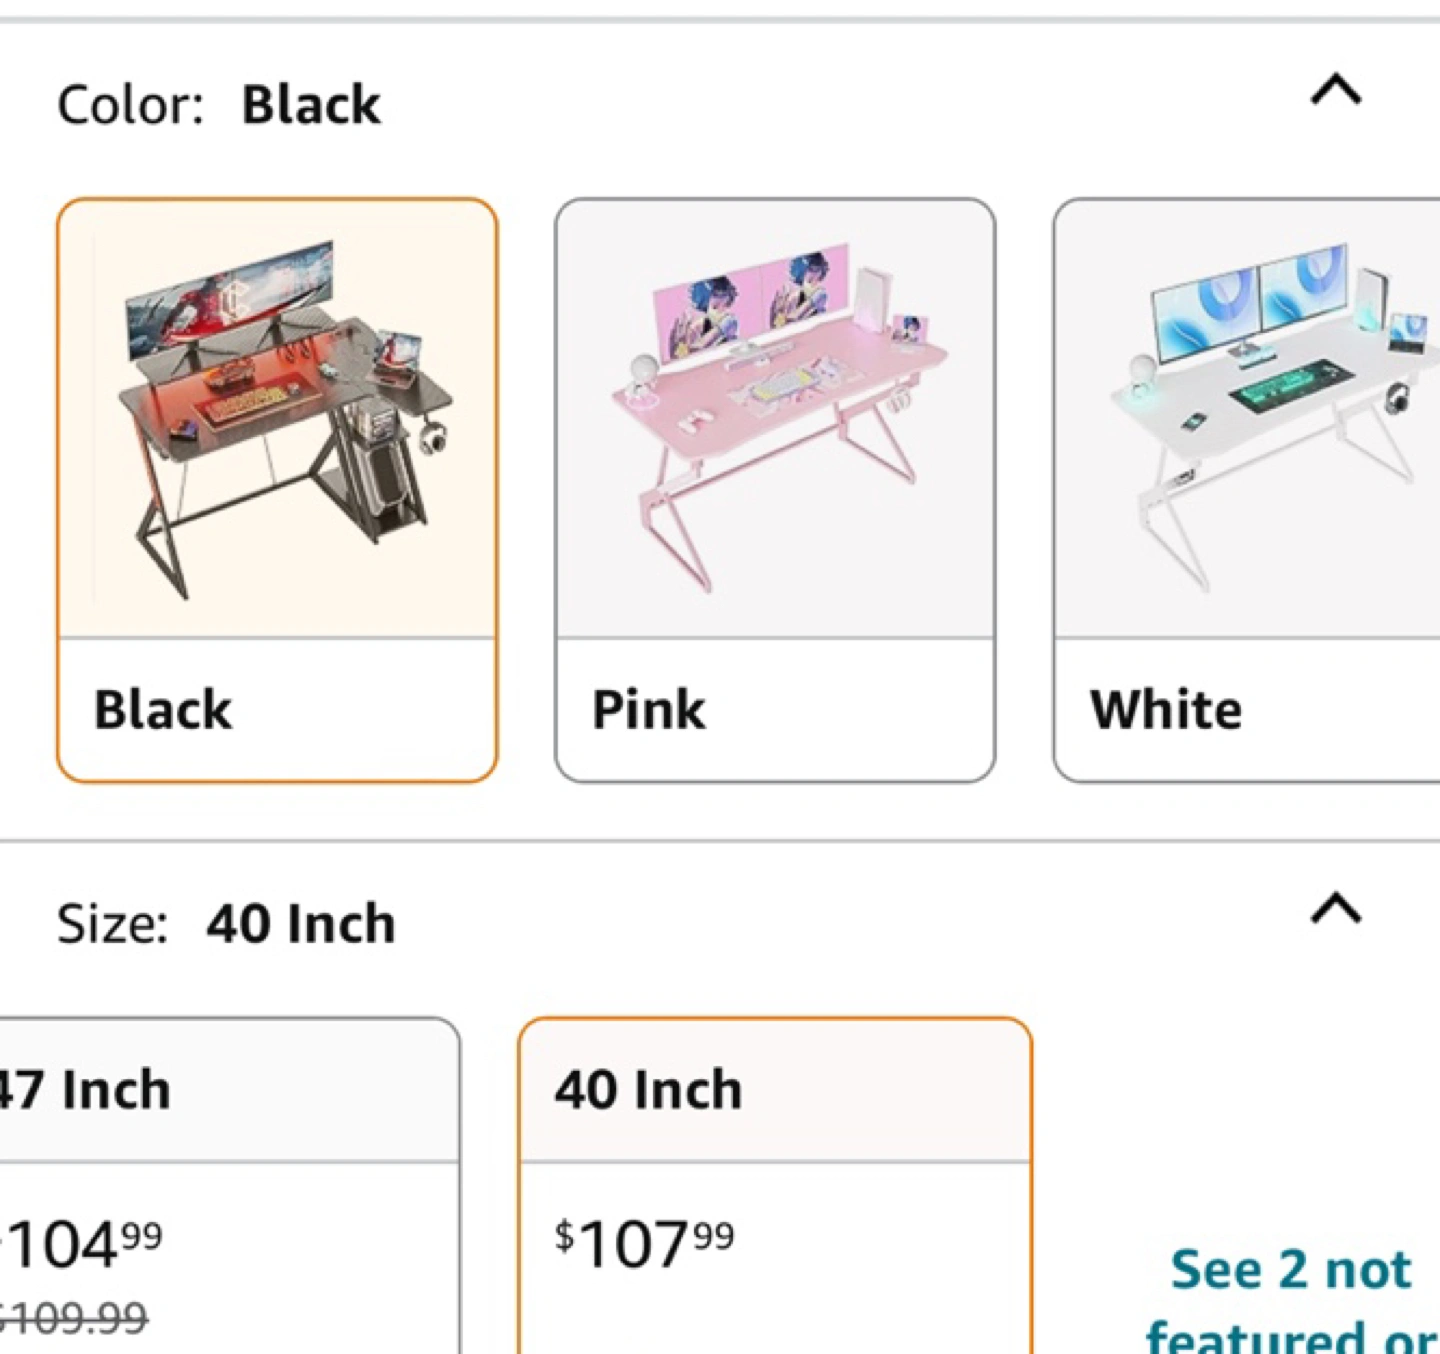Viewport: 1440px width, 1354px height.
Task: Click the dual monitors on pink desk
Action: point(750,298)
